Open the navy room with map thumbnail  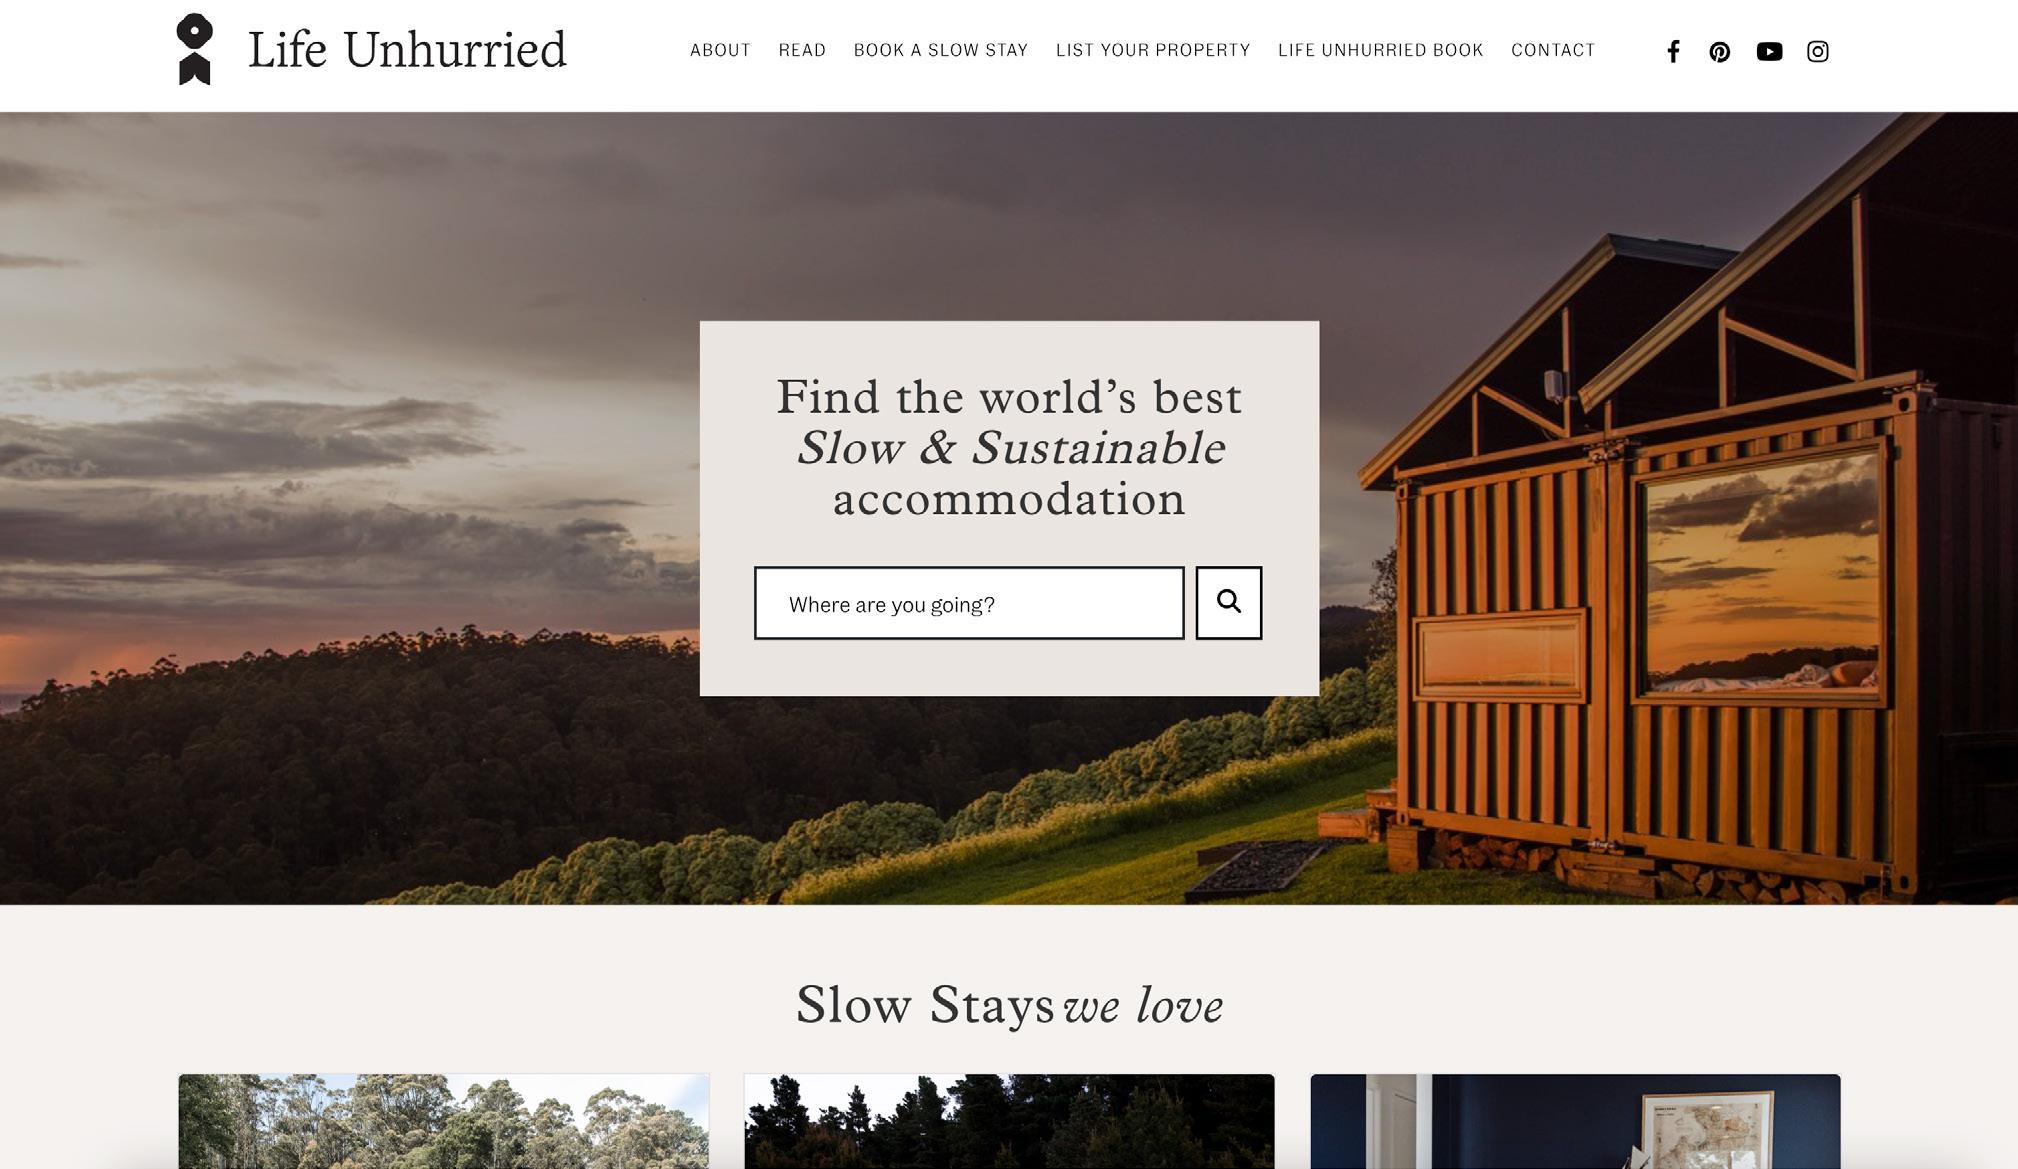(1575, 1121)
